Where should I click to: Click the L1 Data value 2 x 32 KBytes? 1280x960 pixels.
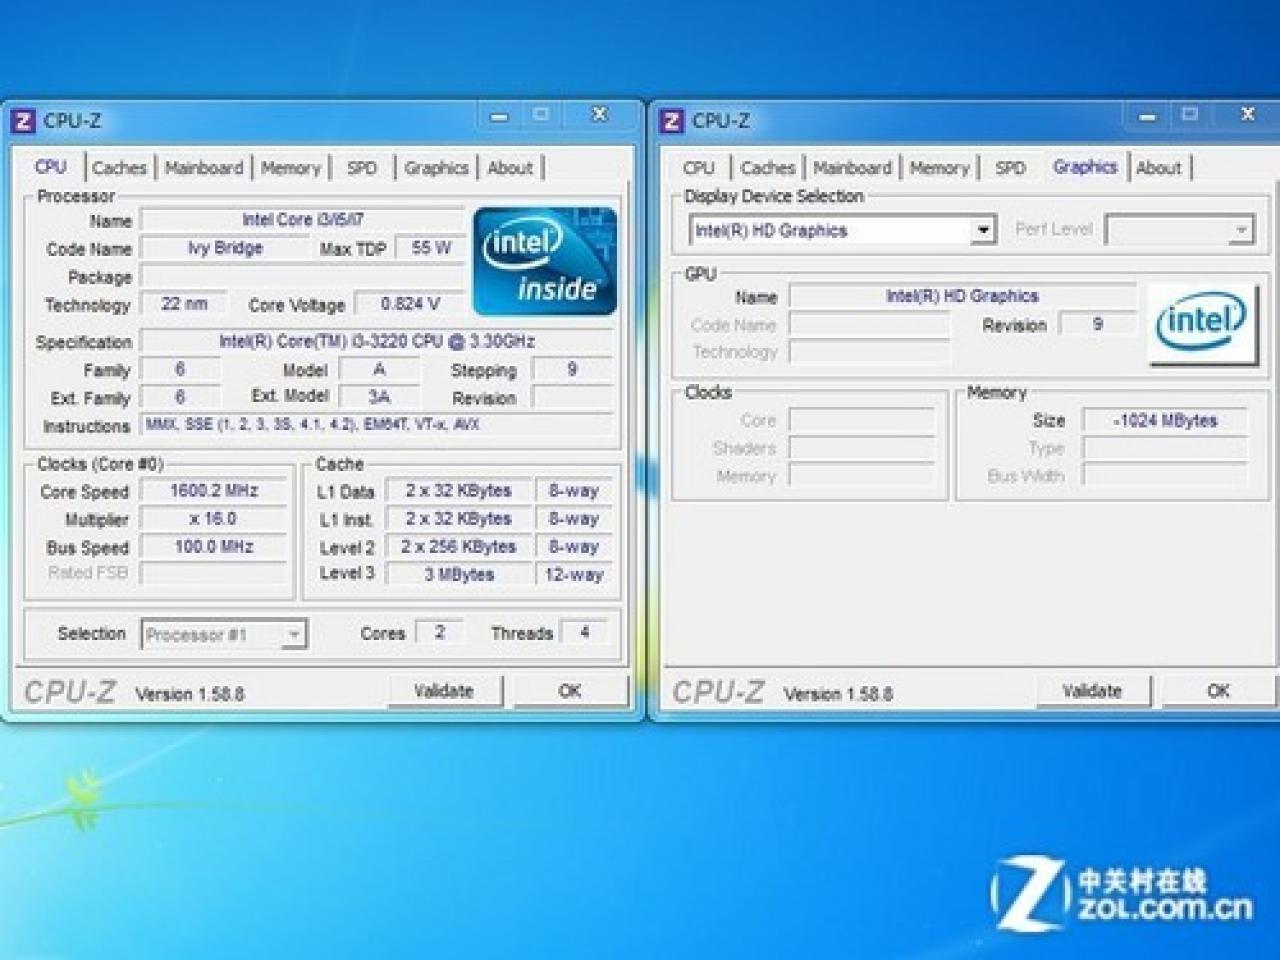[459, 491]
